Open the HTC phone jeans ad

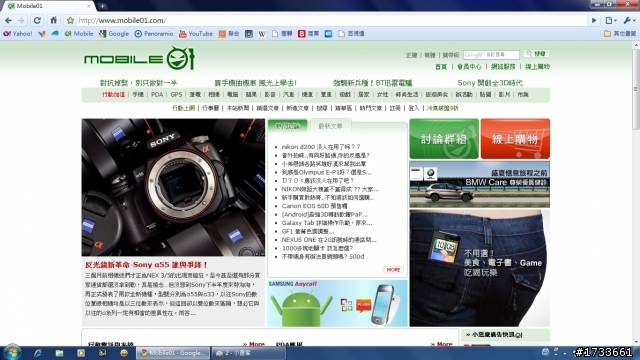click(480, 268)
